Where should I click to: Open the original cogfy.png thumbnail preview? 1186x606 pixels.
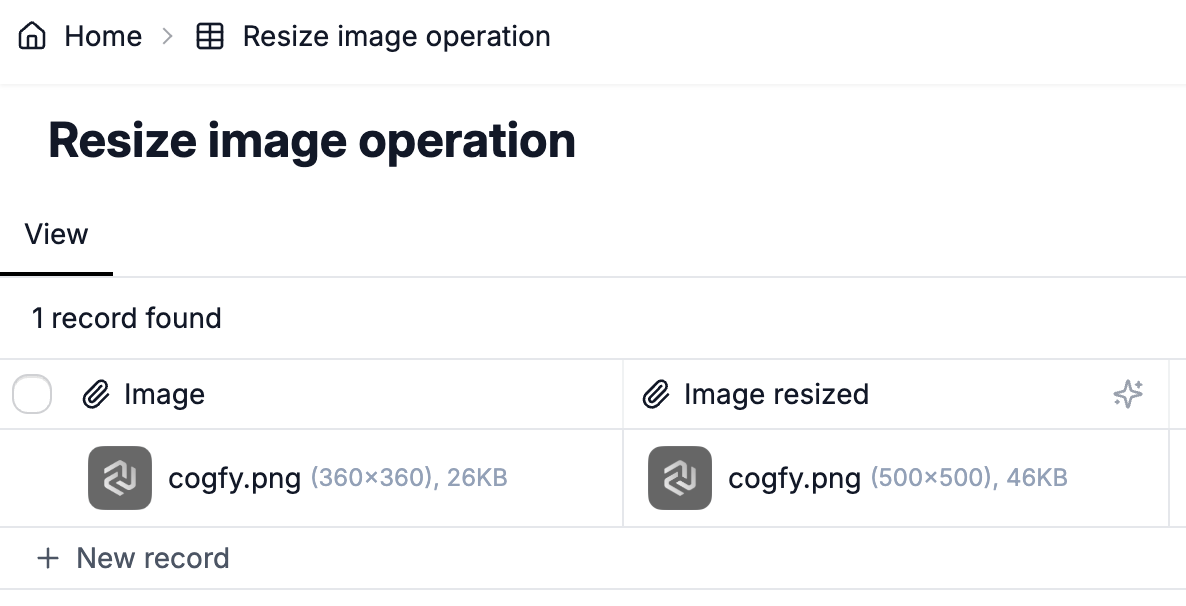(120, 478)
